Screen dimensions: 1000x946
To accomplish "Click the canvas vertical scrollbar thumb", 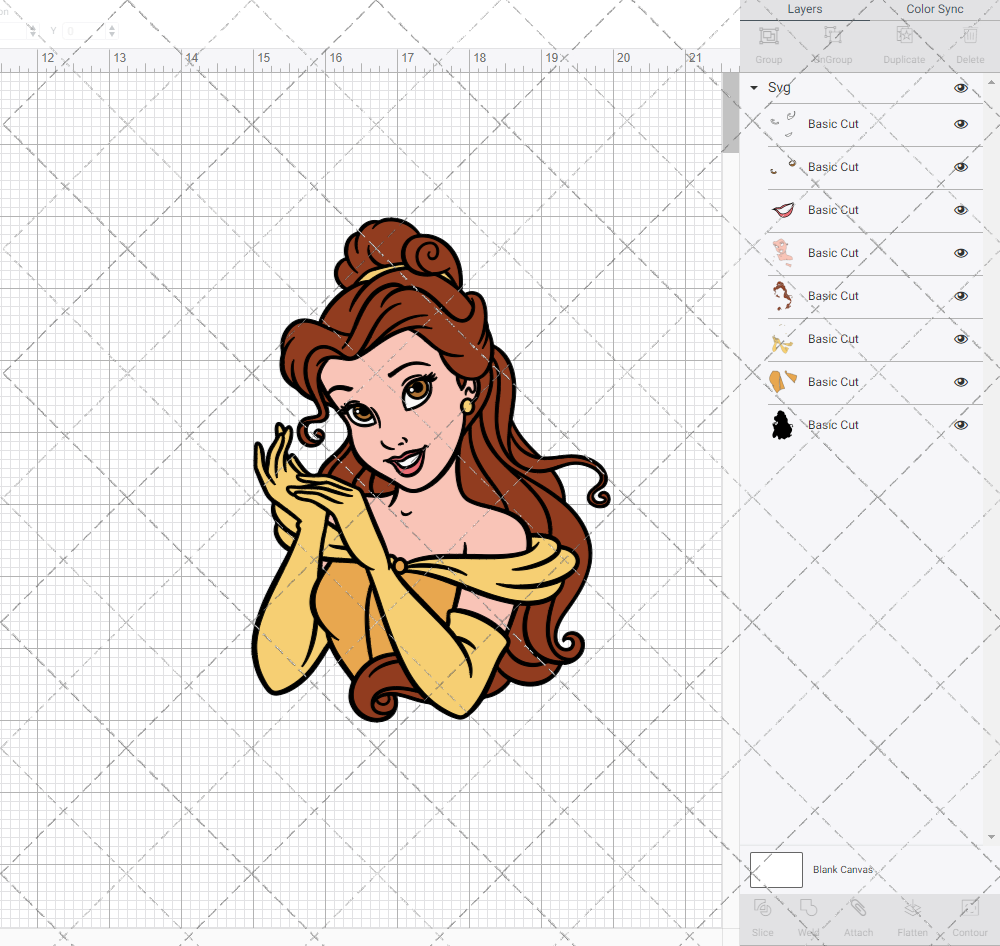I will pos(730,112).
